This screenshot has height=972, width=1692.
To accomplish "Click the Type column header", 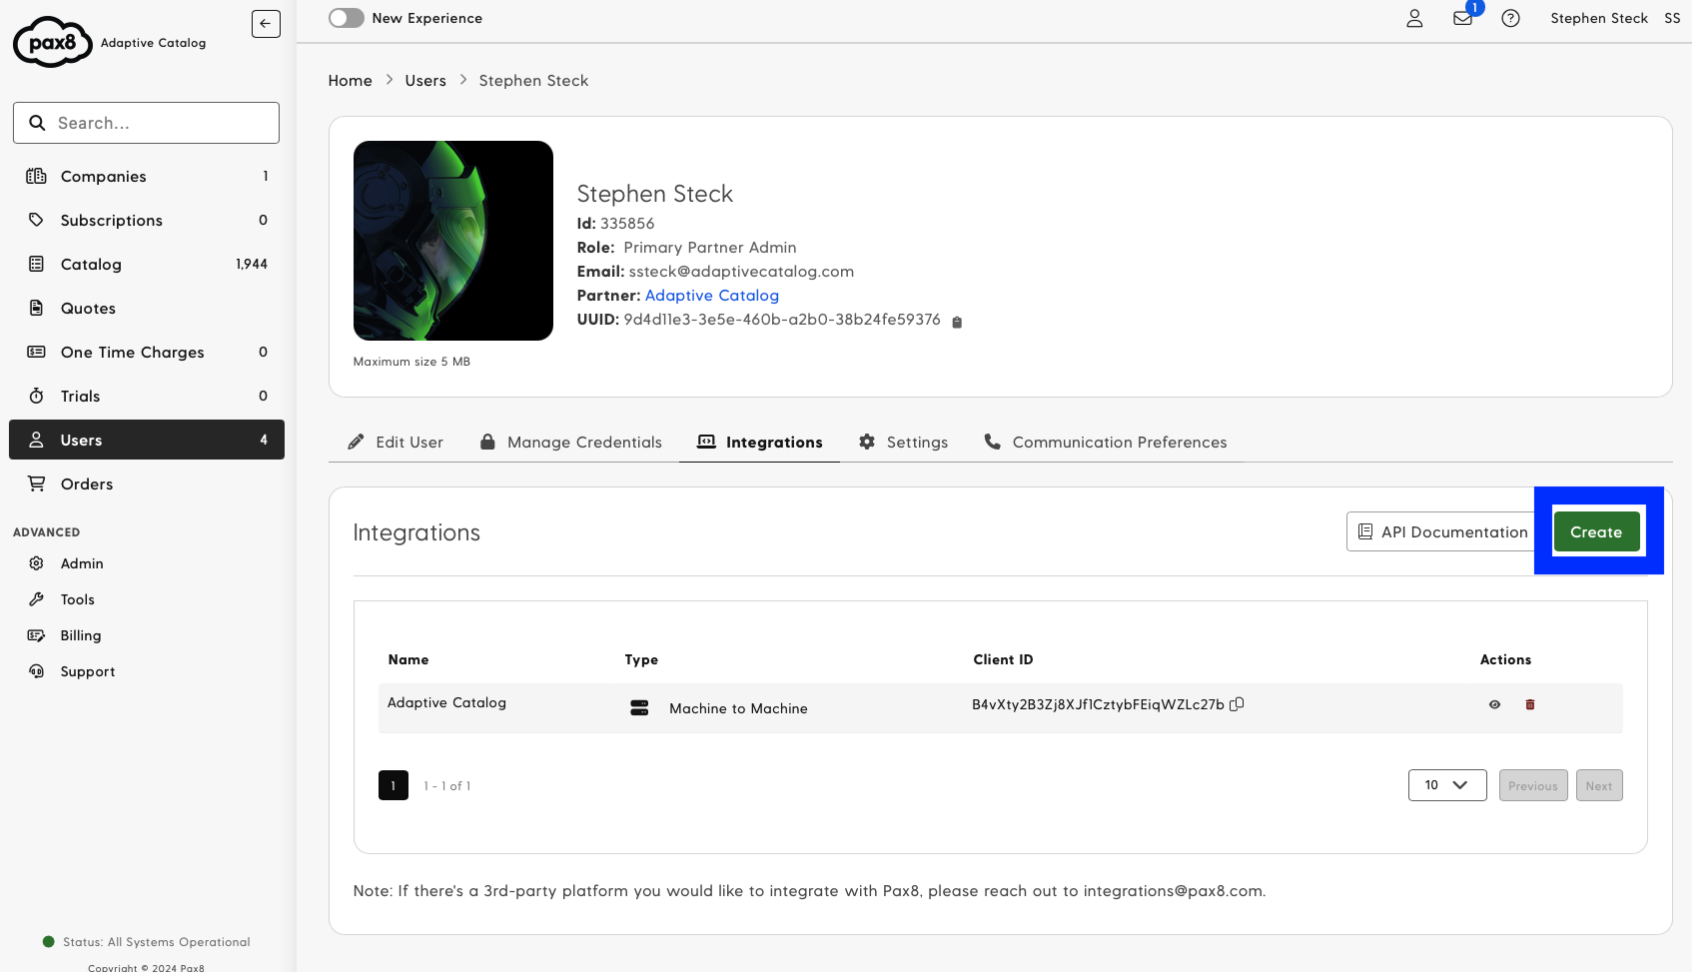I will point(641,660).
